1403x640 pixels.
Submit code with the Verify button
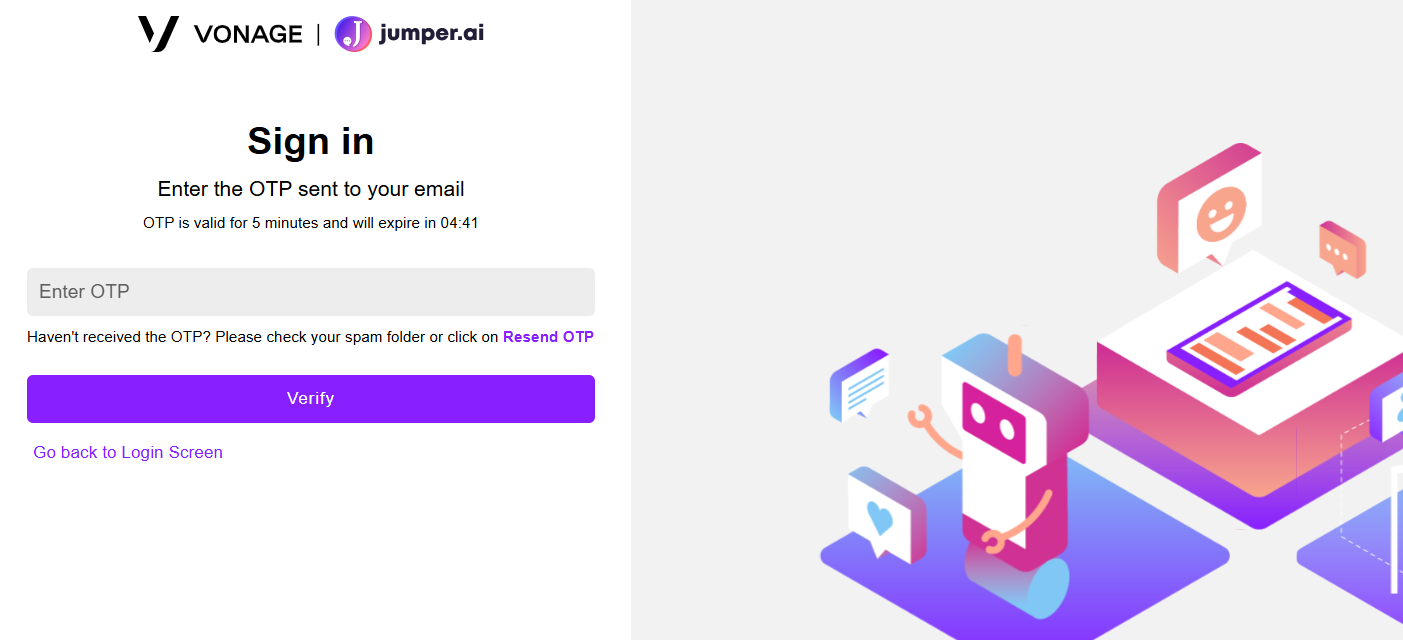pyautogui.click(x=311, y=399)
